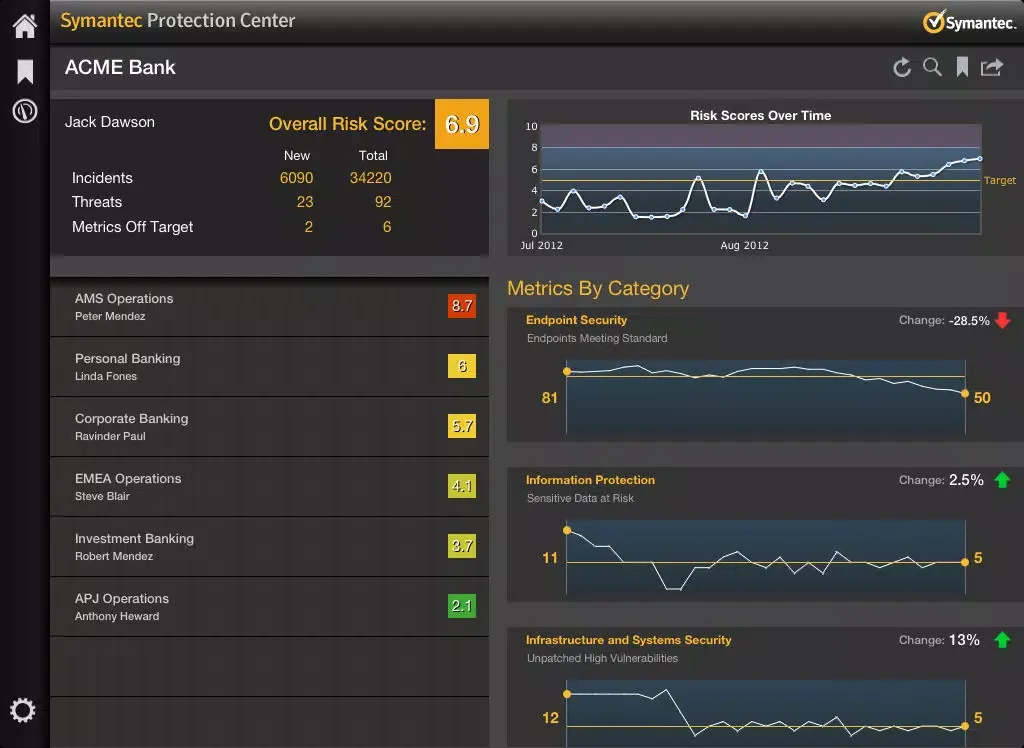Open the EMEA Operations row
1024x748 pixels.
(x=269, y=487)
